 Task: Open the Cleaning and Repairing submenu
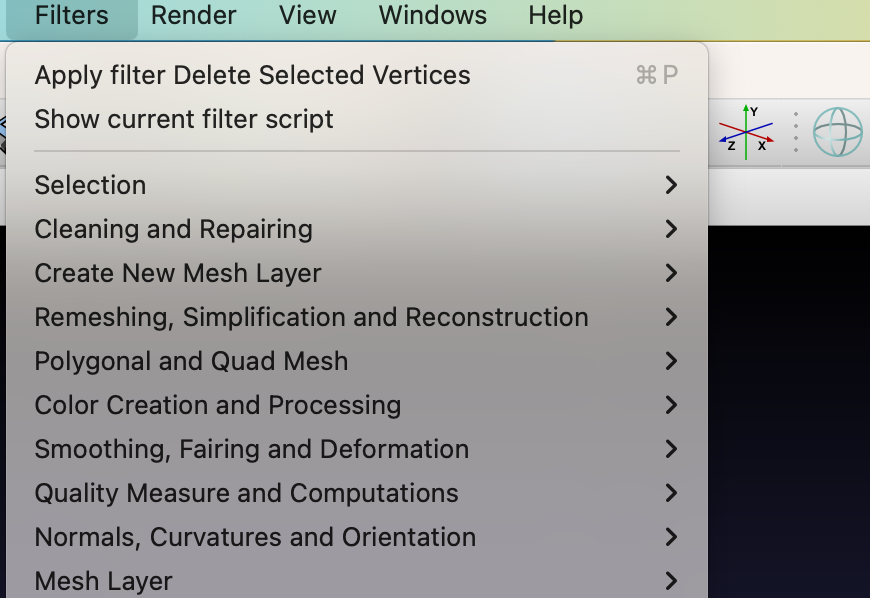(173, 229)
